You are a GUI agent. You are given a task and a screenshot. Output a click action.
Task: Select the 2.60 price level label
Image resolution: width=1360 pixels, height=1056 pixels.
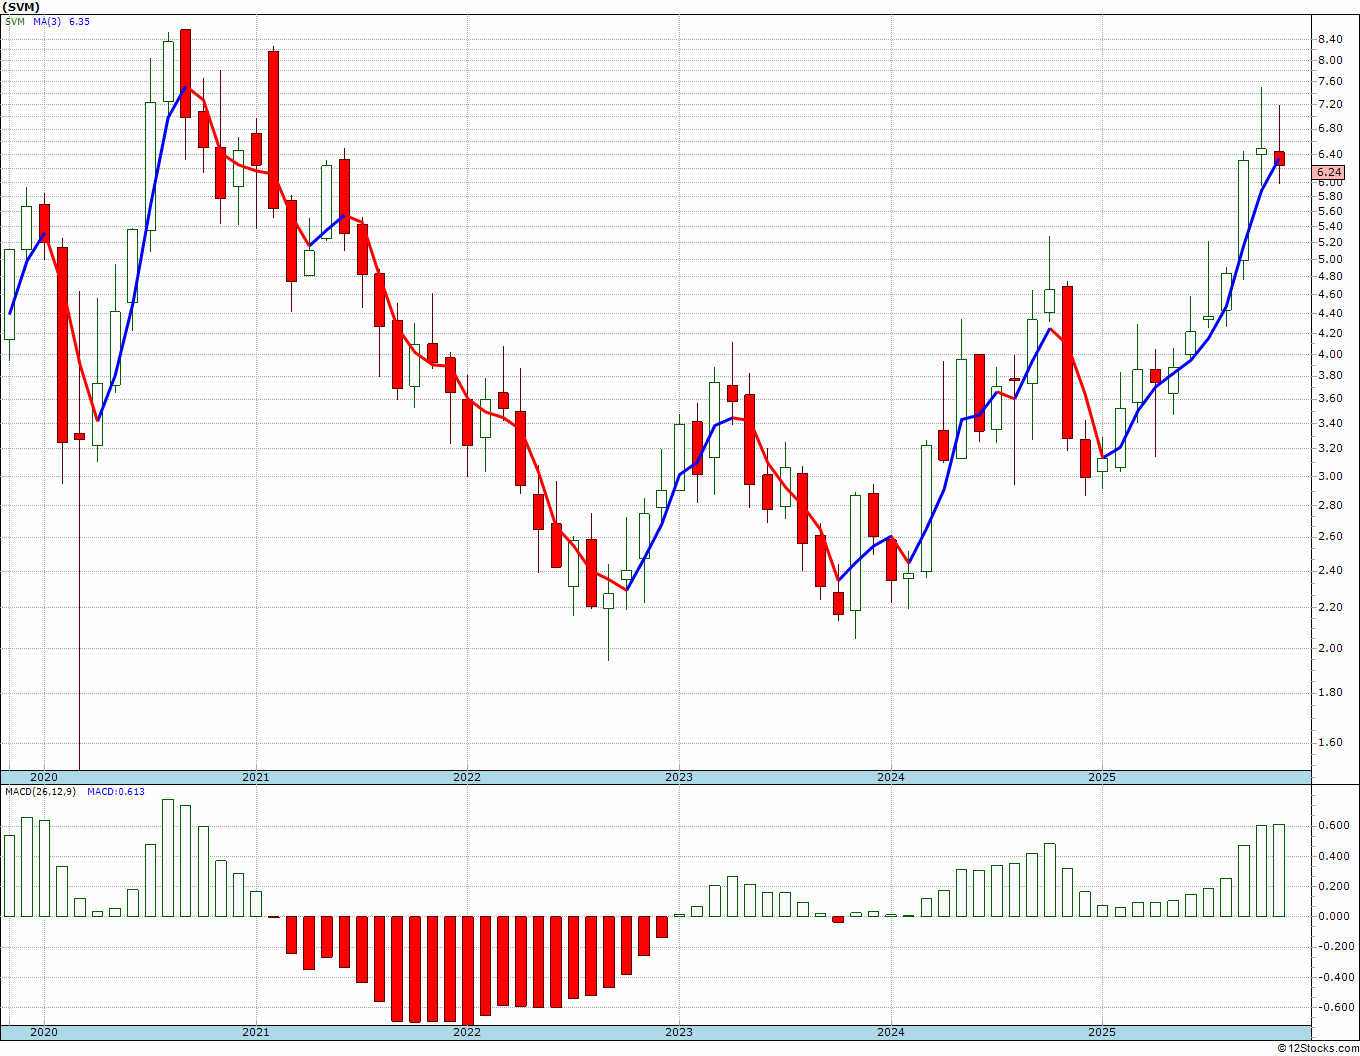1330,537
